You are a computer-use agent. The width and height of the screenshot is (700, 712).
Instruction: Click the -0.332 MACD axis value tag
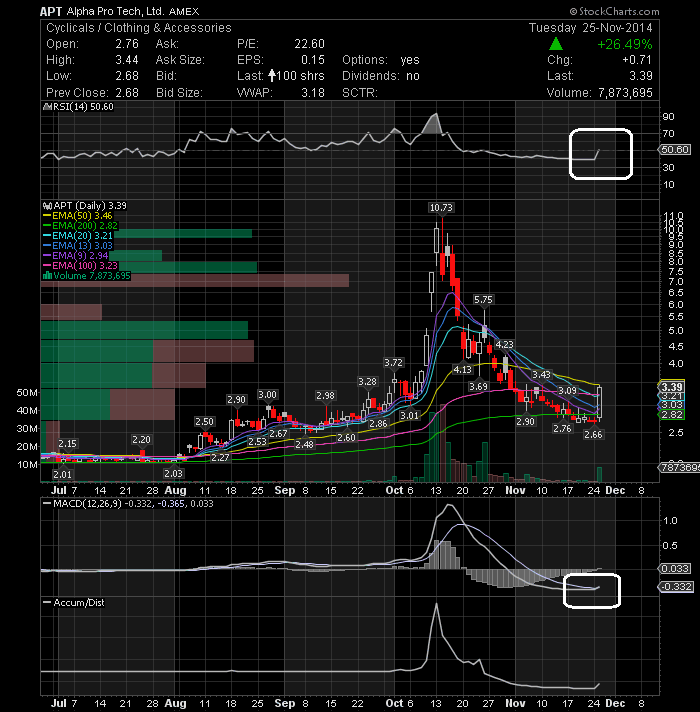click(675, 587)
